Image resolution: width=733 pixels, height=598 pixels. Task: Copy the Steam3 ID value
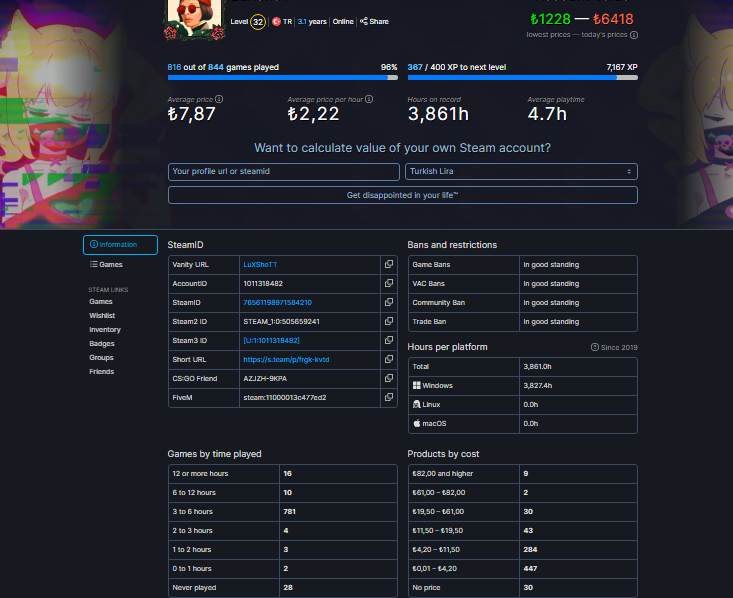point(388,340)
